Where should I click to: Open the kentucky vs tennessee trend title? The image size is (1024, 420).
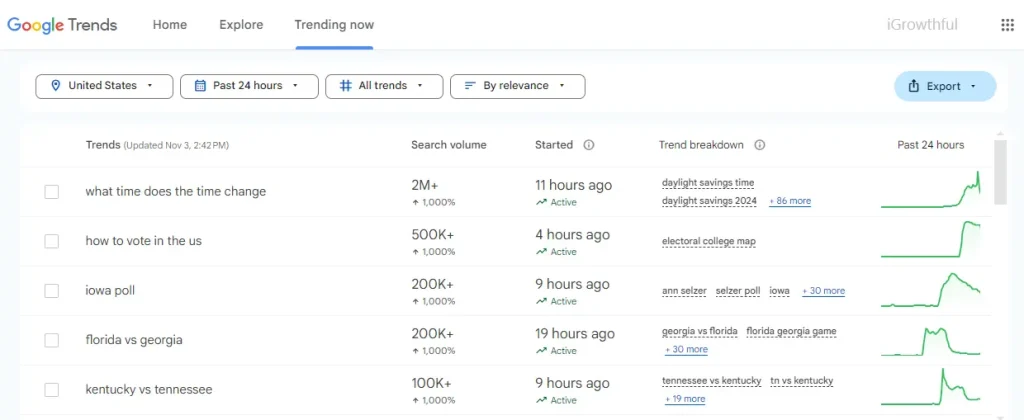149,390
